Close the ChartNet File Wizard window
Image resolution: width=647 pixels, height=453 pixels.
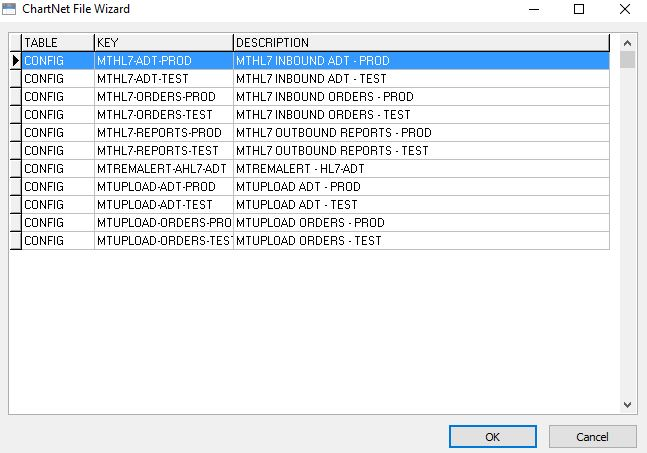(x=625, y=9)
